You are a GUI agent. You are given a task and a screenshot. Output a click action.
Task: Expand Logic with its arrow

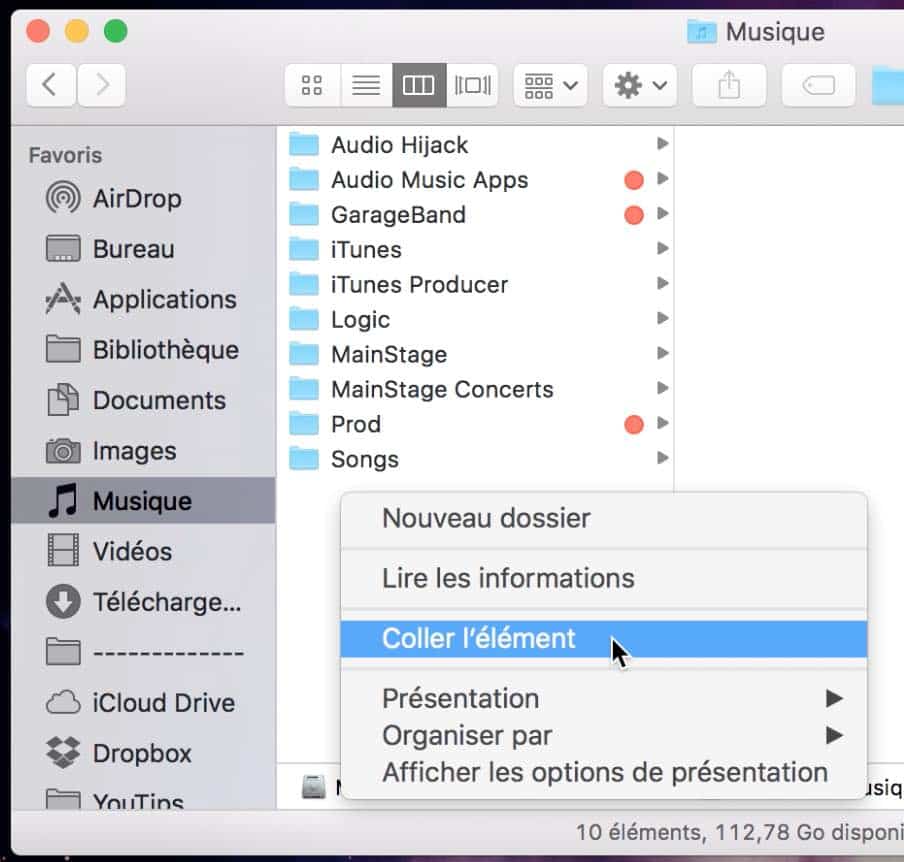pos(663,318)
